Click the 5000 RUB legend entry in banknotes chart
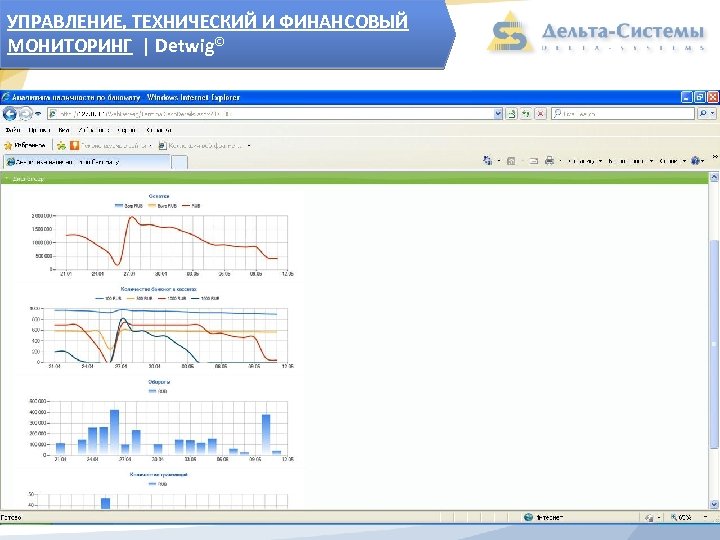This screenshot has width=720, height=540. tap(205, 298)
